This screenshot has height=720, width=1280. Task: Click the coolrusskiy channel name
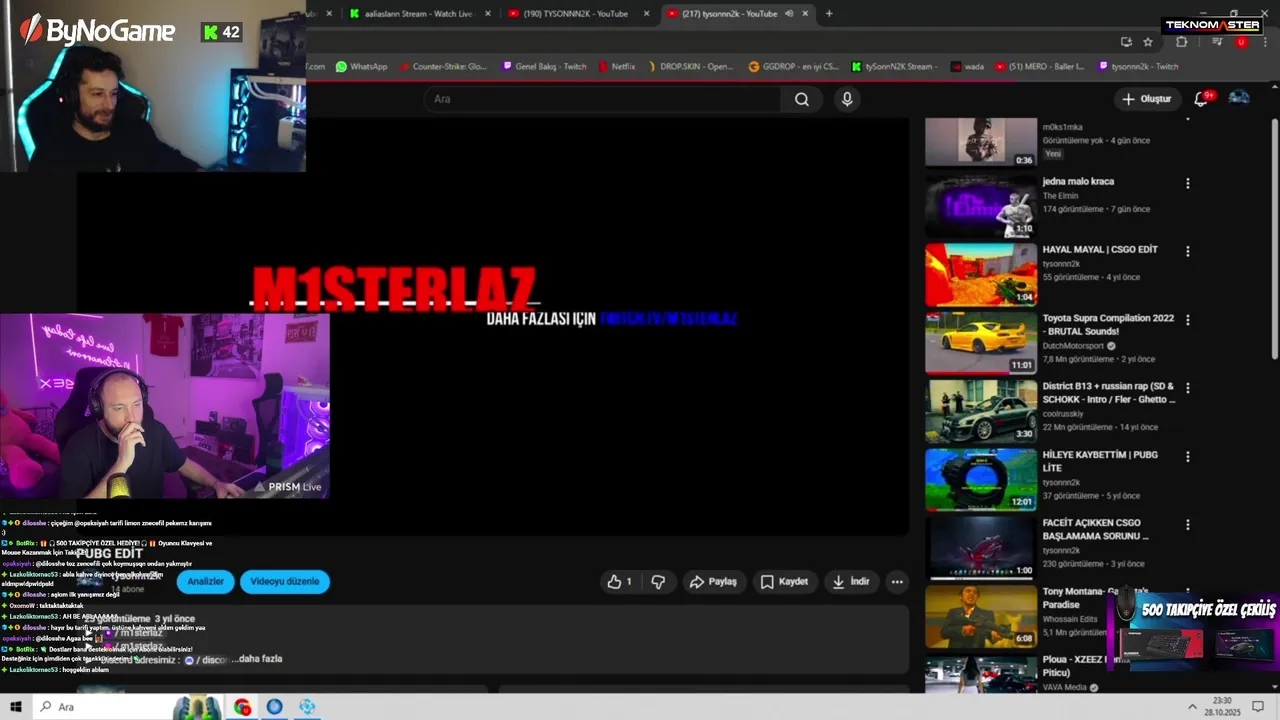click(x=1065, y=414)
